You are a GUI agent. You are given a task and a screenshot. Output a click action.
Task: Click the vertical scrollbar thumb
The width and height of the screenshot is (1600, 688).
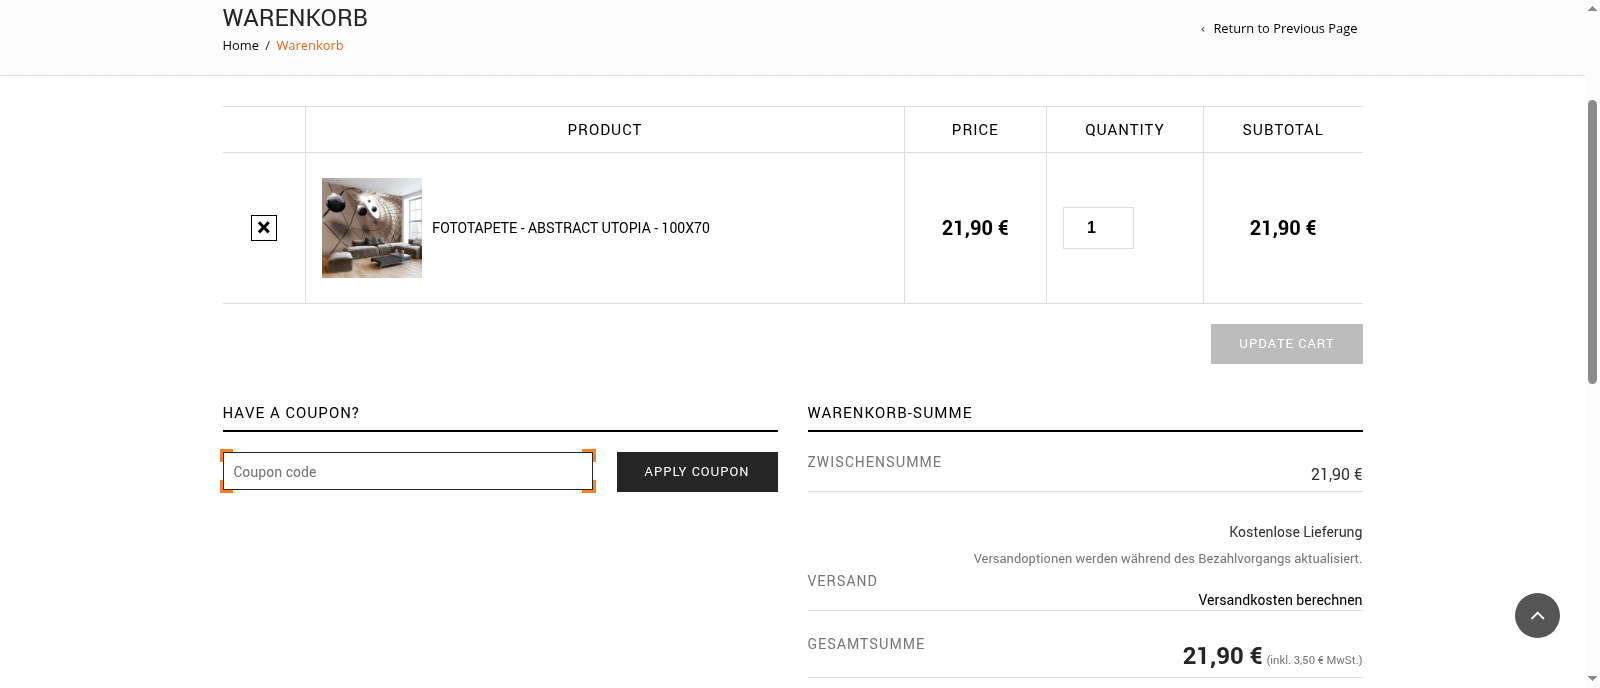pos(1592,240)
